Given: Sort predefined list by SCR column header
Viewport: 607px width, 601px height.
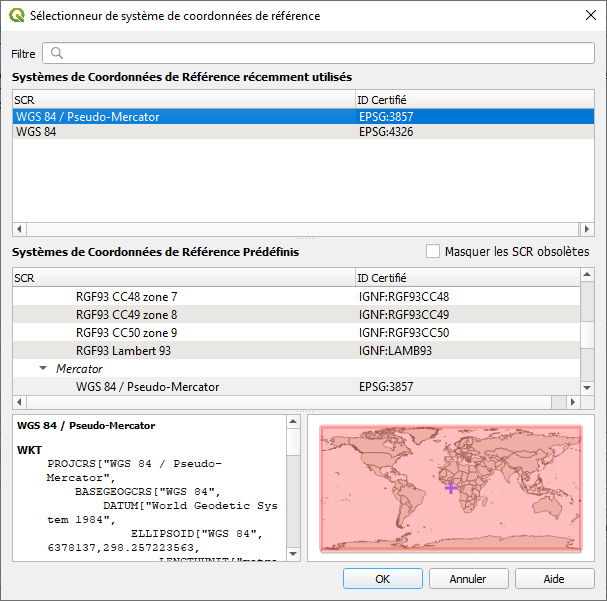Looking at the screenshot, I should pyautogui.click(x=184, y=278).
